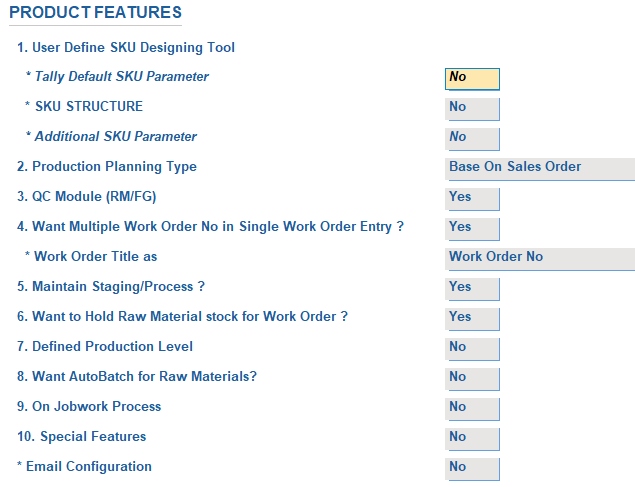Toggle the Defined Production Level No field

(x=472, y=348)
